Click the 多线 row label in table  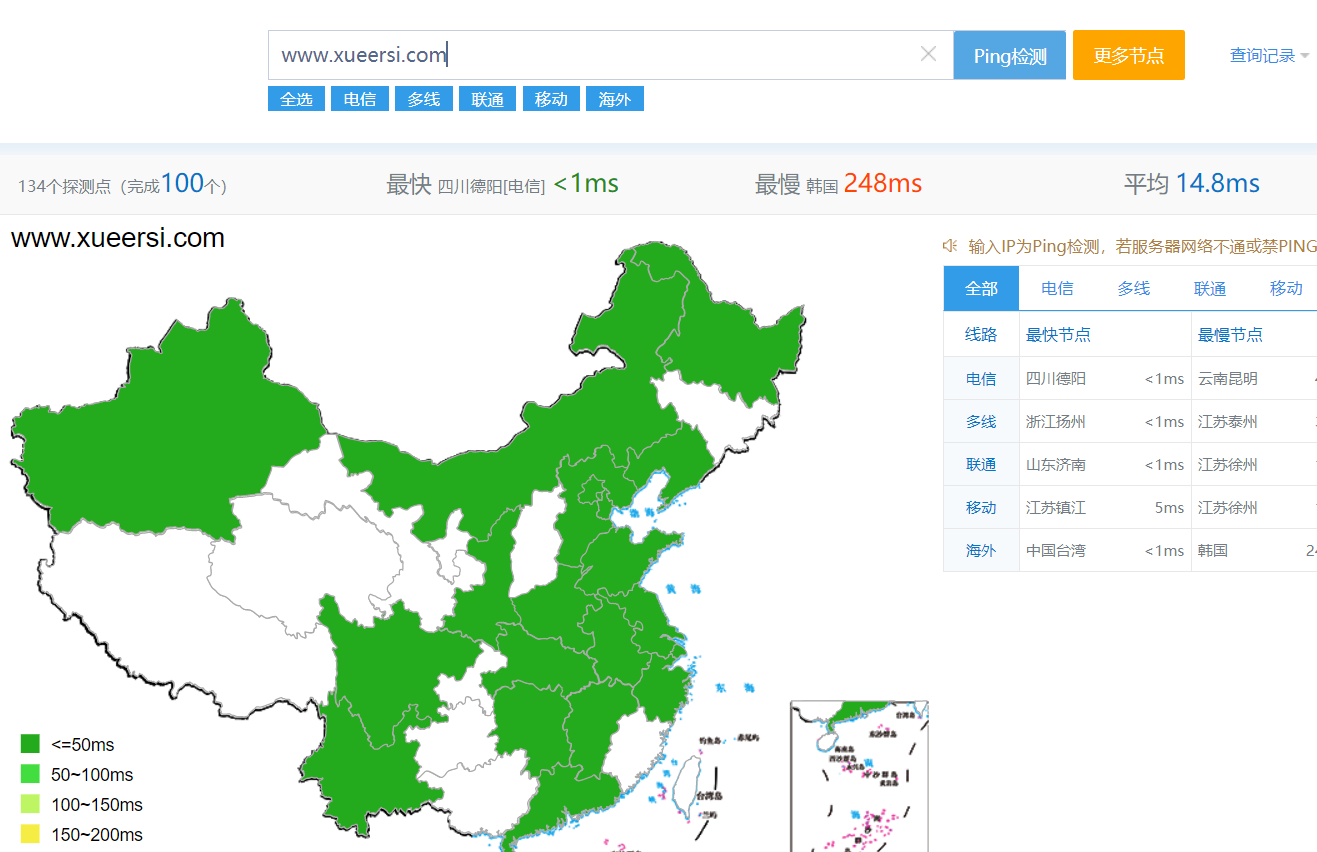(981, 422)
